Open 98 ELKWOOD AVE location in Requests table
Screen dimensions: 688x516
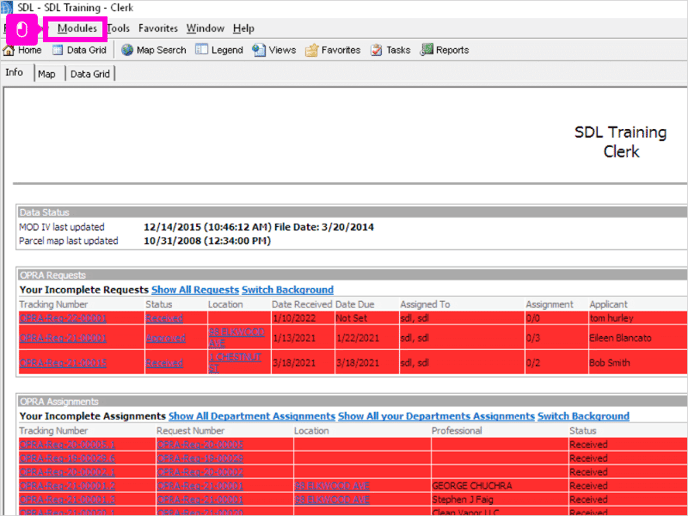236,337
